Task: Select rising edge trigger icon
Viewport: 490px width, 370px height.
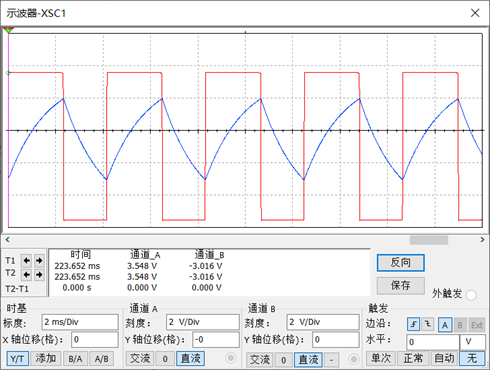Action: (413, 324)
